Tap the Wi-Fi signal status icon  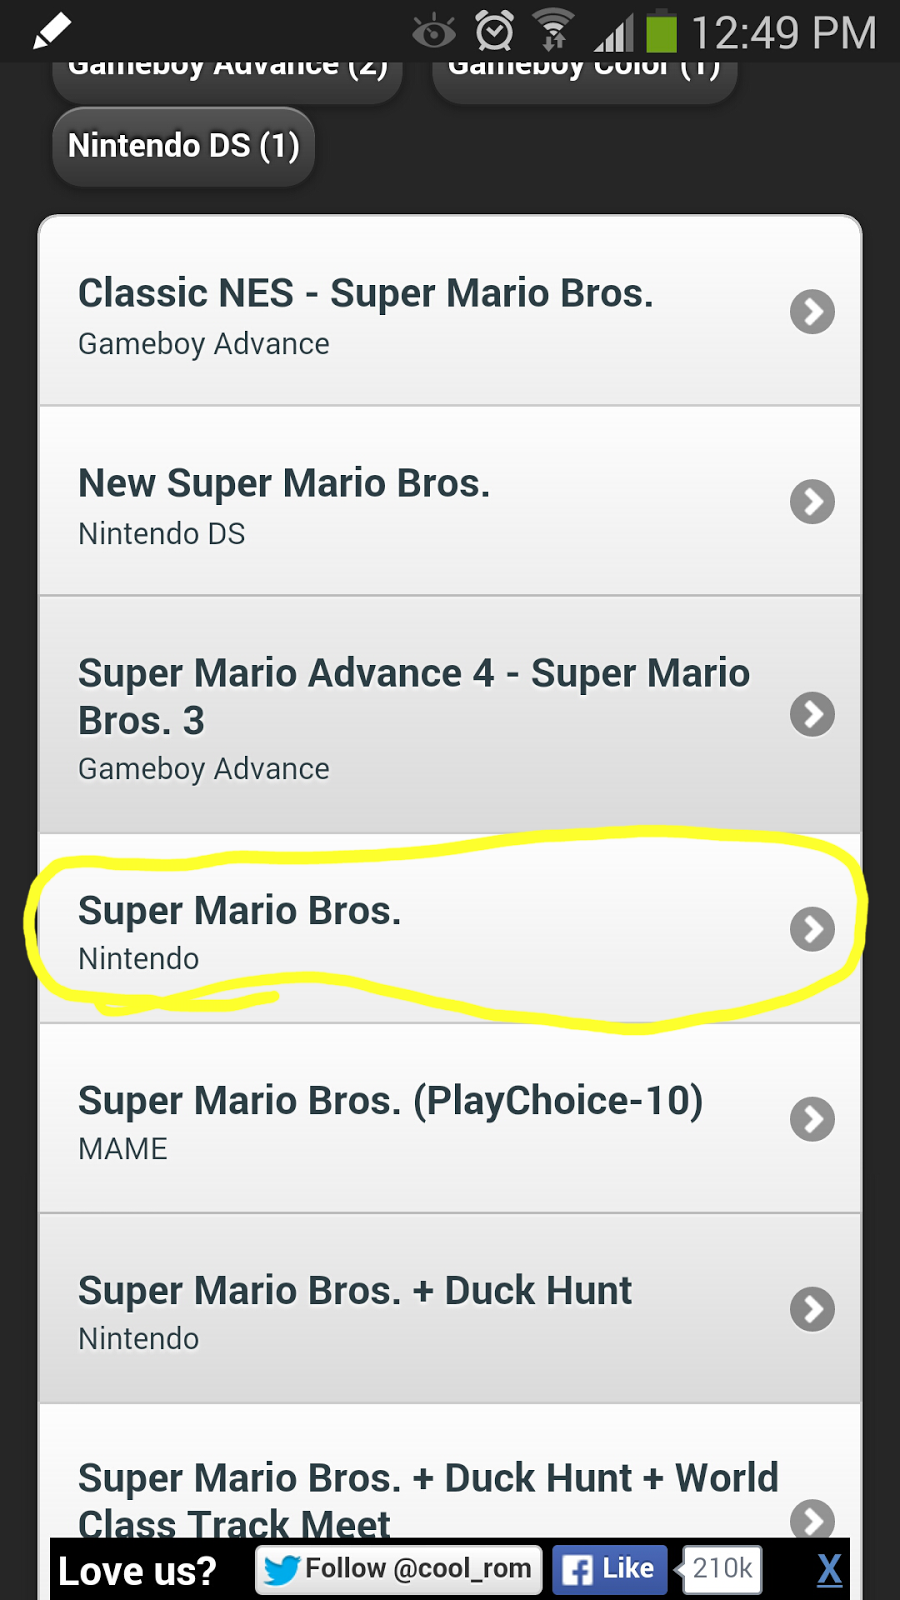[x=552, y=31]
